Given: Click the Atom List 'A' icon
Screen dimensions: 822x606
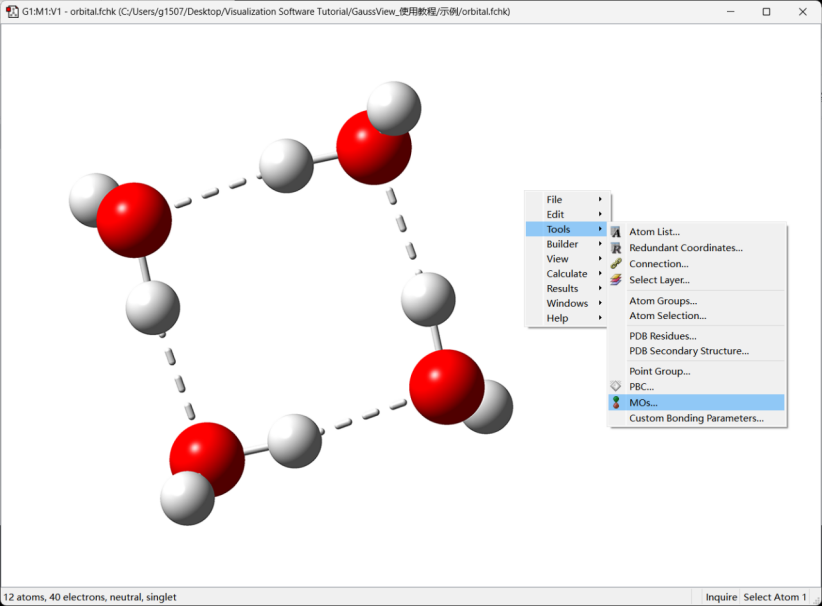Looking at the screenshot, I should coord(616,232).
